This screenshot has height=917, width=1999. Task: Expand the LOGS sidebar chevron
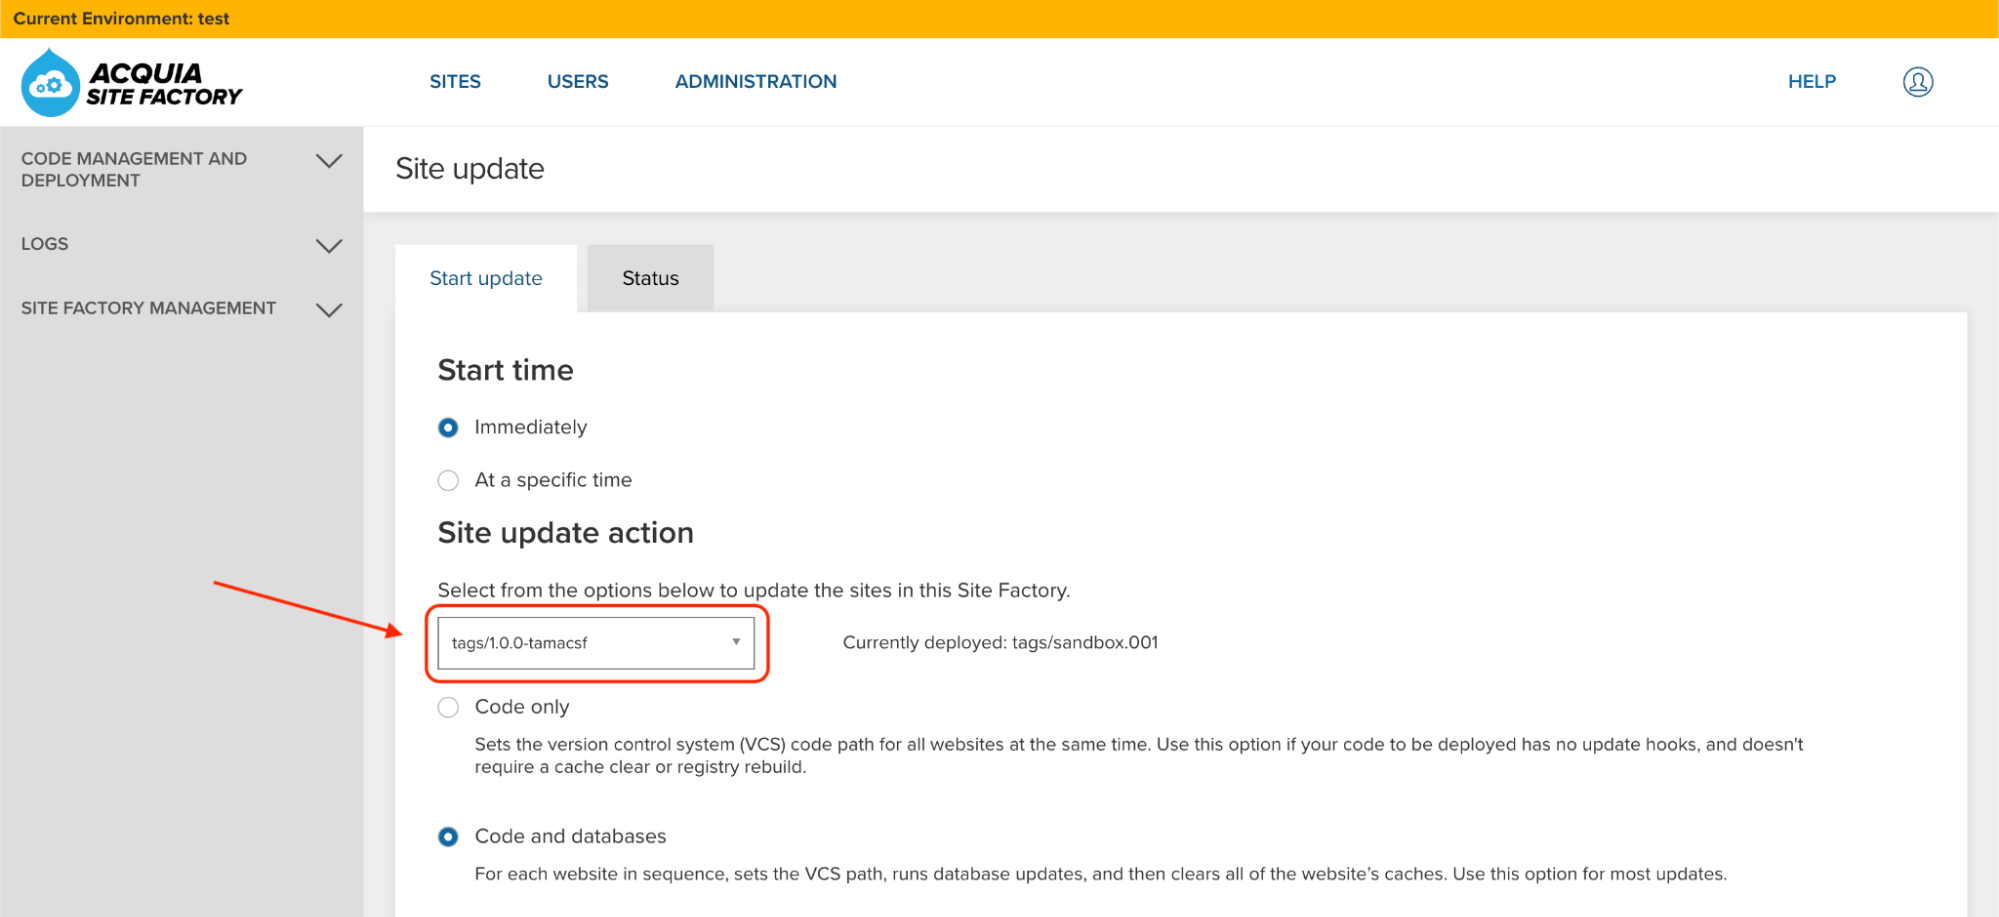(329, 246)
